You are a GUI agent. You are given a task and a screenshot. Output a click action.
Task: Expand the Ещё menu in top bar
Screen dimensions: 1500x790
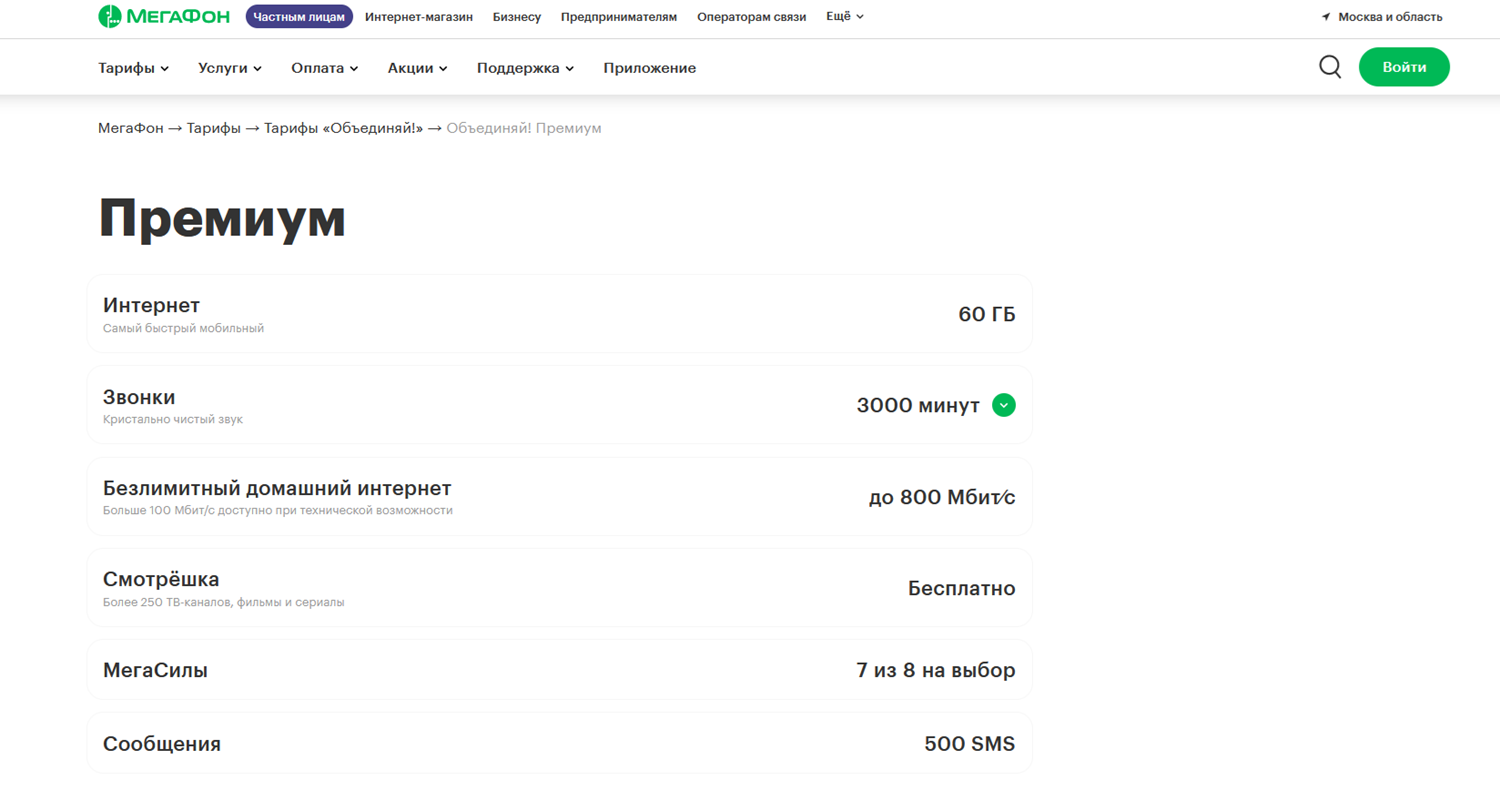(x=845, y=17)
